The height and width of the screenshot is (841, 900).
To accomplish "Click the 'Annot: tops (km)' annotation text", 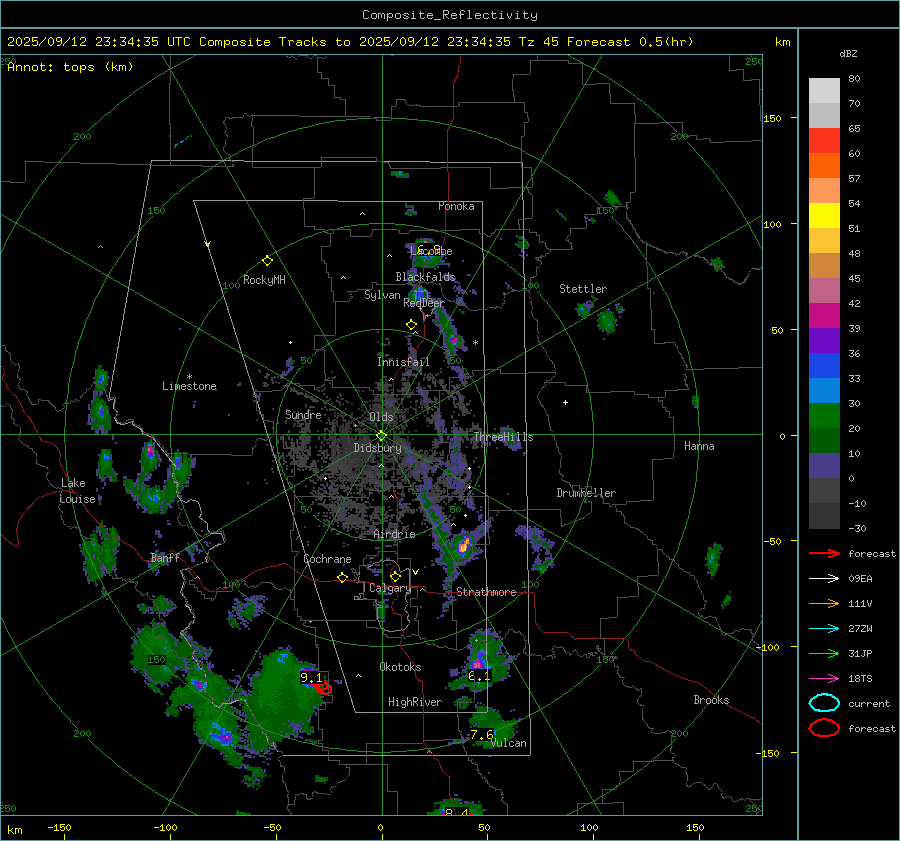I will [70, 67].
